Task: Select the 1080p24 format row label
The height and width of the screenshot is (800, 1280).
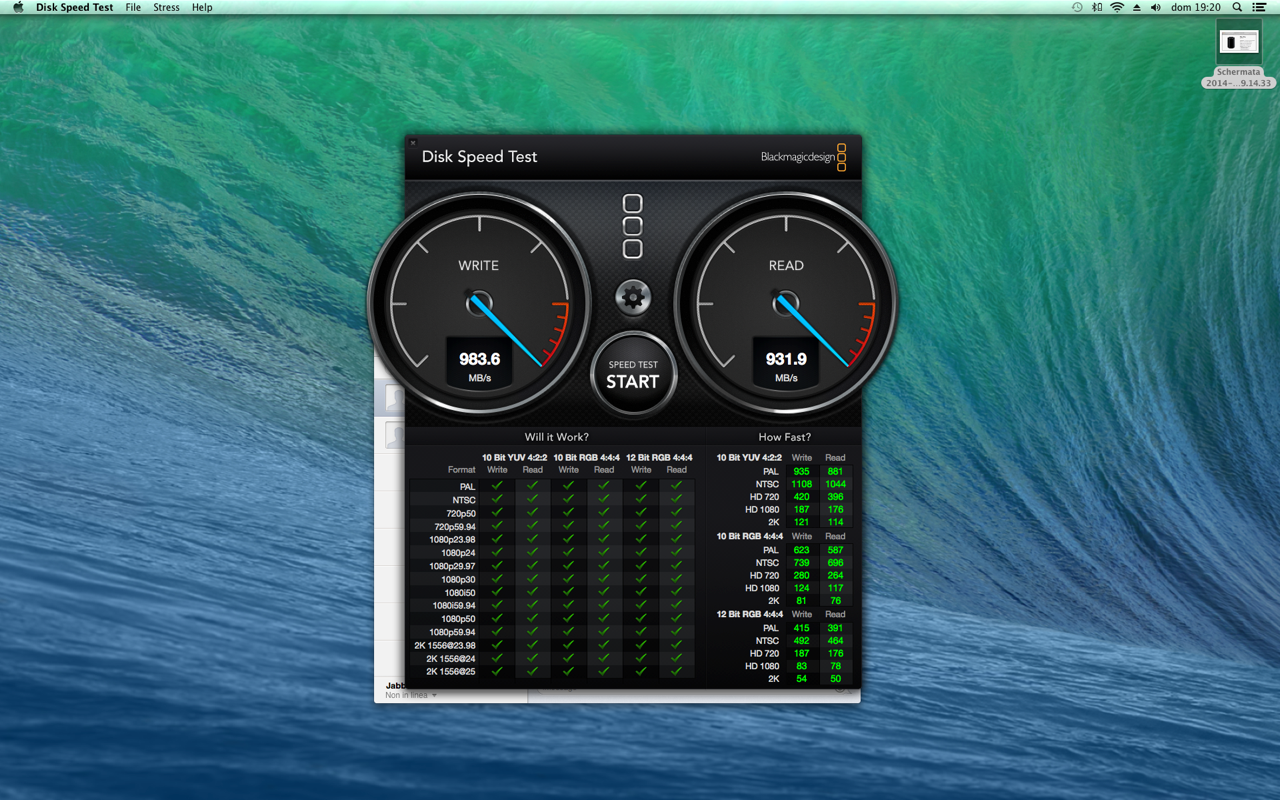Action: click(458, 553)
